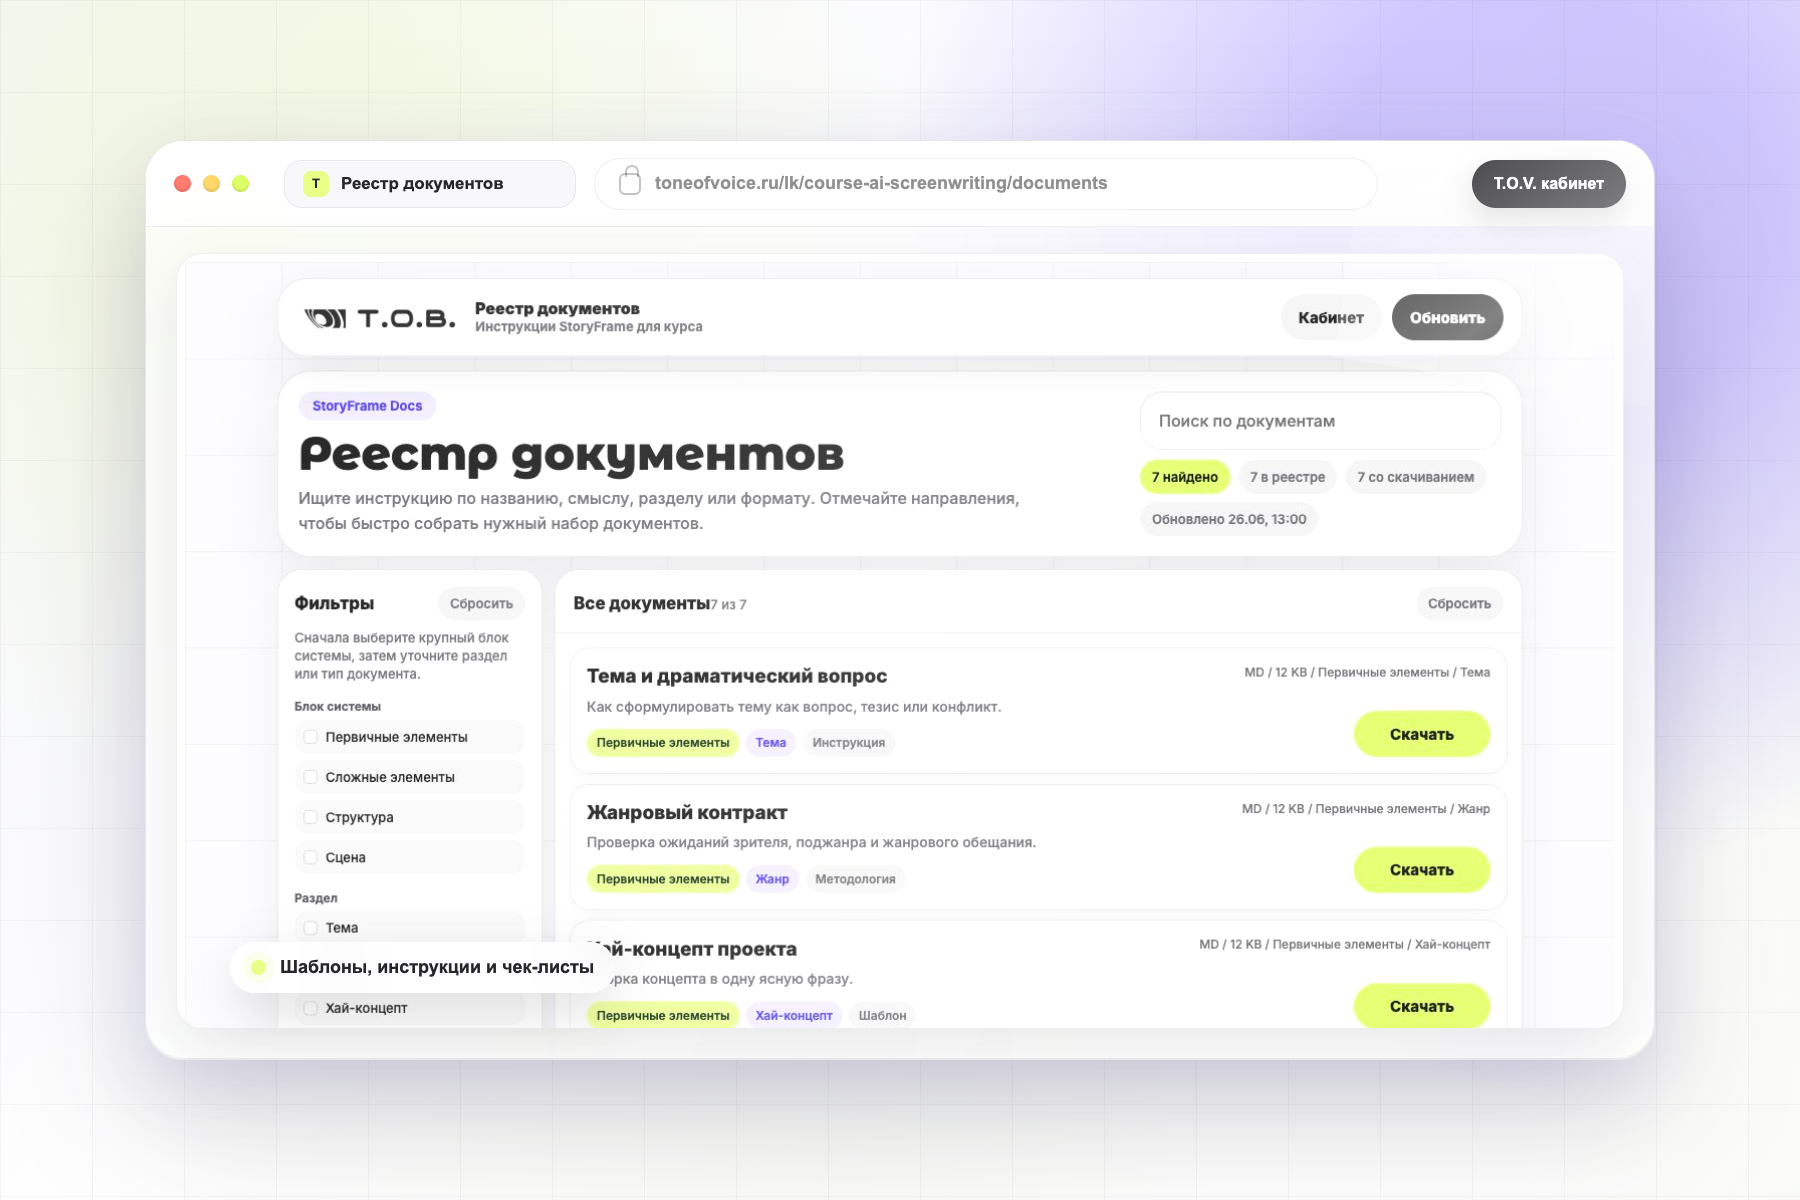The height and width of the screenshot is (1200, 1800).
Task: Click the Шаблон tag
Action: [882, 1015]
